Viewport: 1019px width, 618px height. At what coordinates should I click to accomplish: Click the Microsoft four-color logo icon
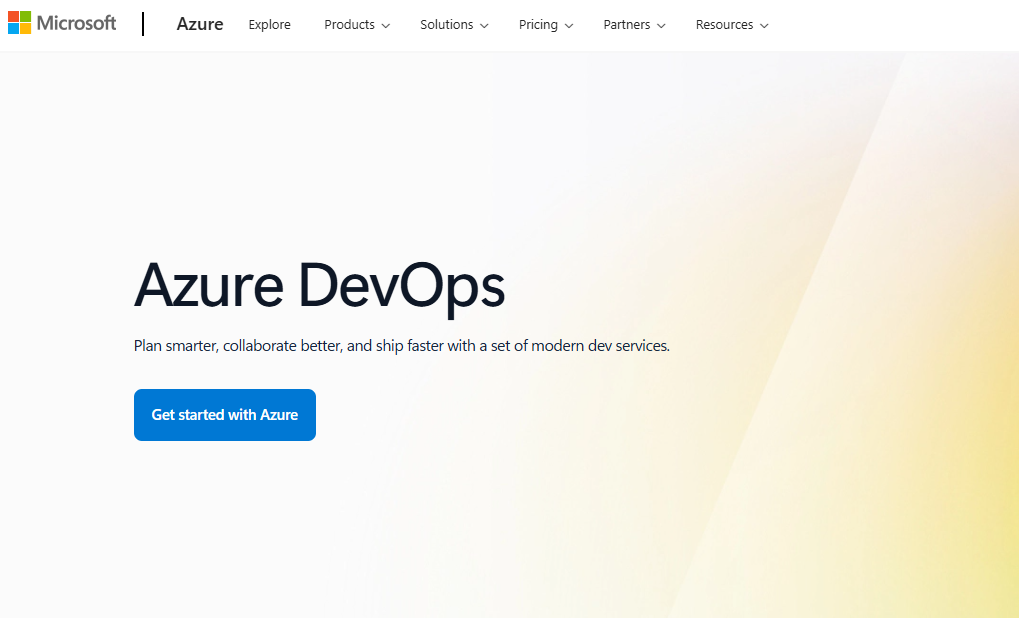(19, 23)
